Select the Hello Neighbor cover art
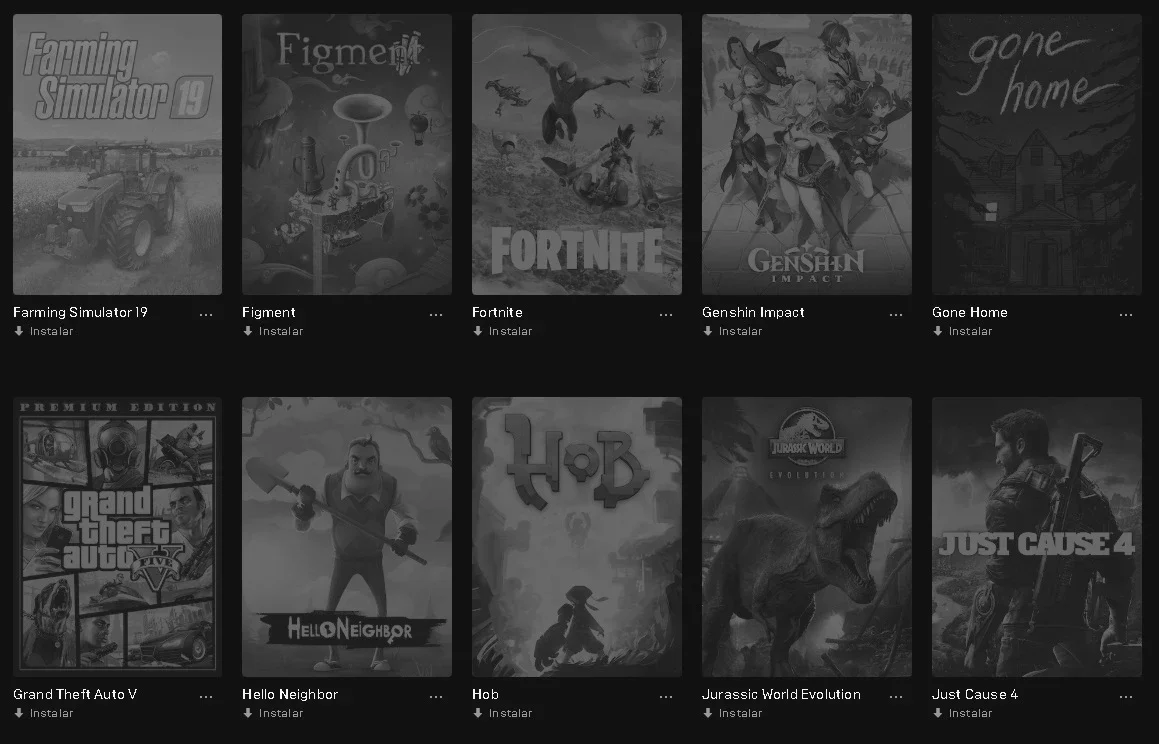The width and height of the screenshot is (1159, 744). (347, 537)
